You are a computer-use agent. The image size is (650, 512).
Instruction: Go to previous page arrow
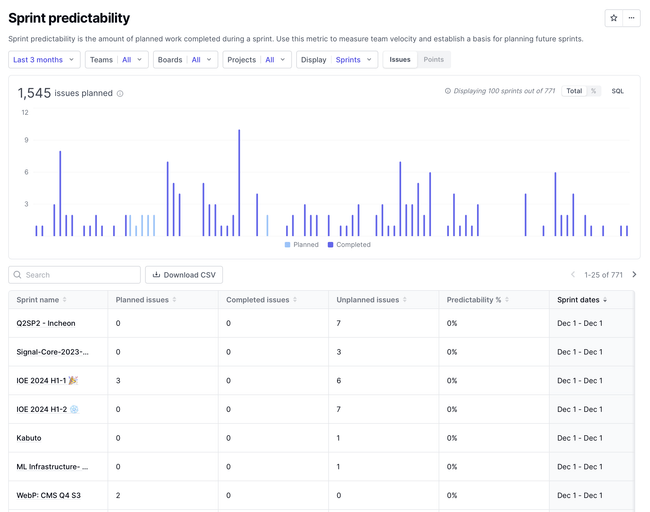click(573, 274)
